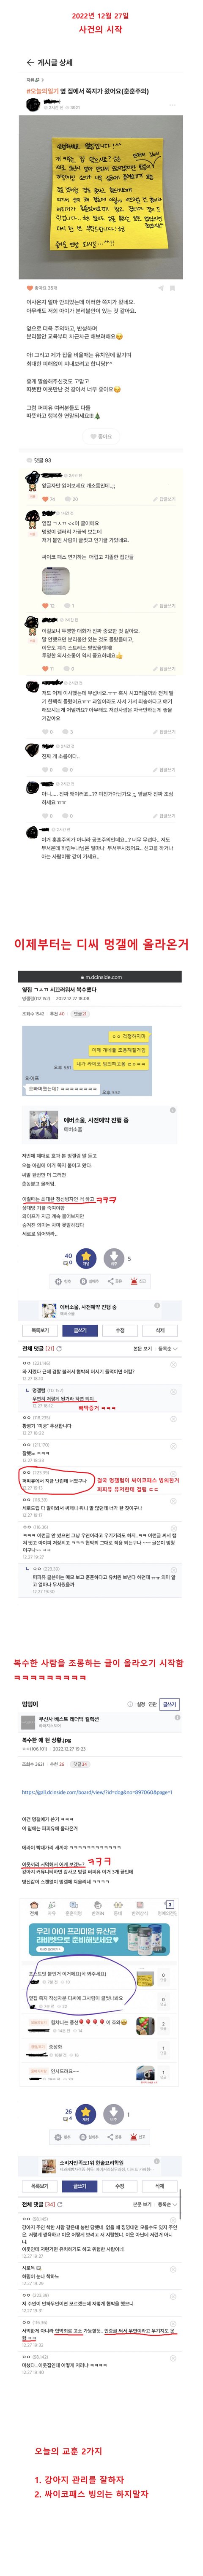Tap the back arrow beside 게시글 상세
Image resolution: width=203 pixels, height=2576 pixels.
[x=30, y=62]
